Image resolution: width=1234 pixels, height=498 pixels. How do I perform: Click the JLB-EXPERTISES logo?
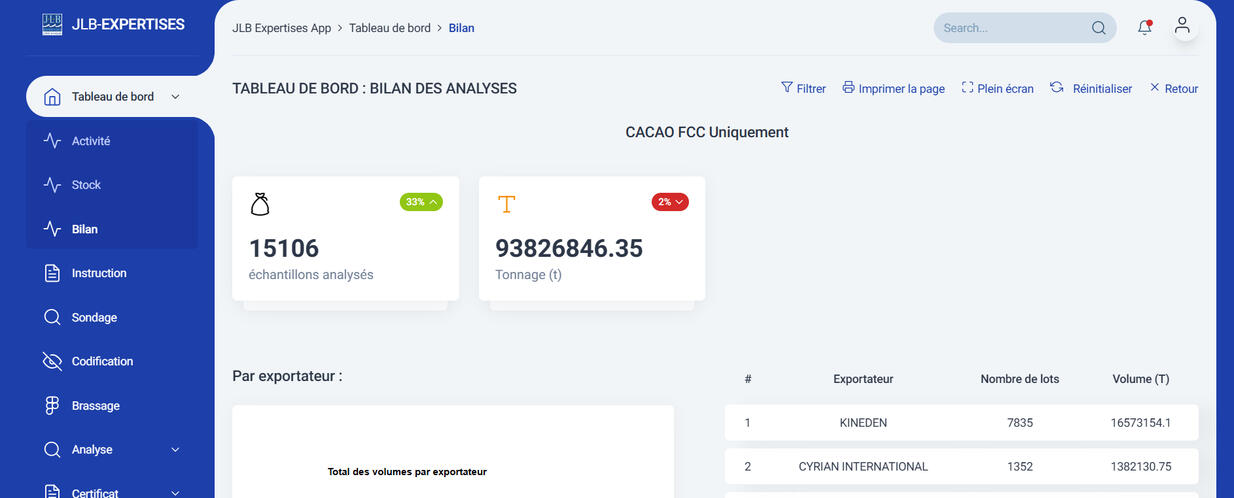coord(53,24)
